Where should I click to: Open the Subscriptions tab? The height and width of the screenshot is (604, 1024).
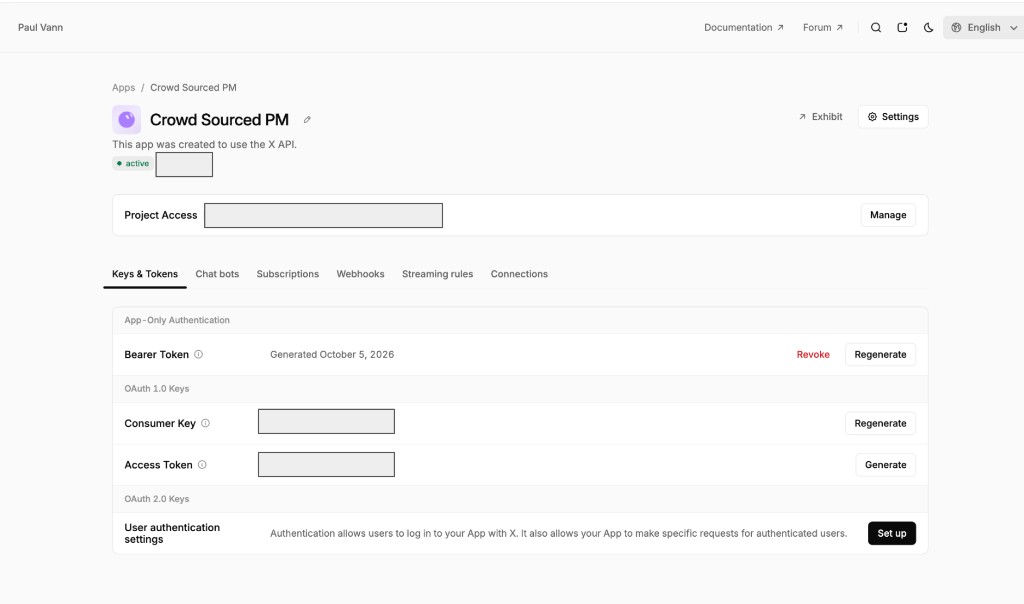coord(287,274)
